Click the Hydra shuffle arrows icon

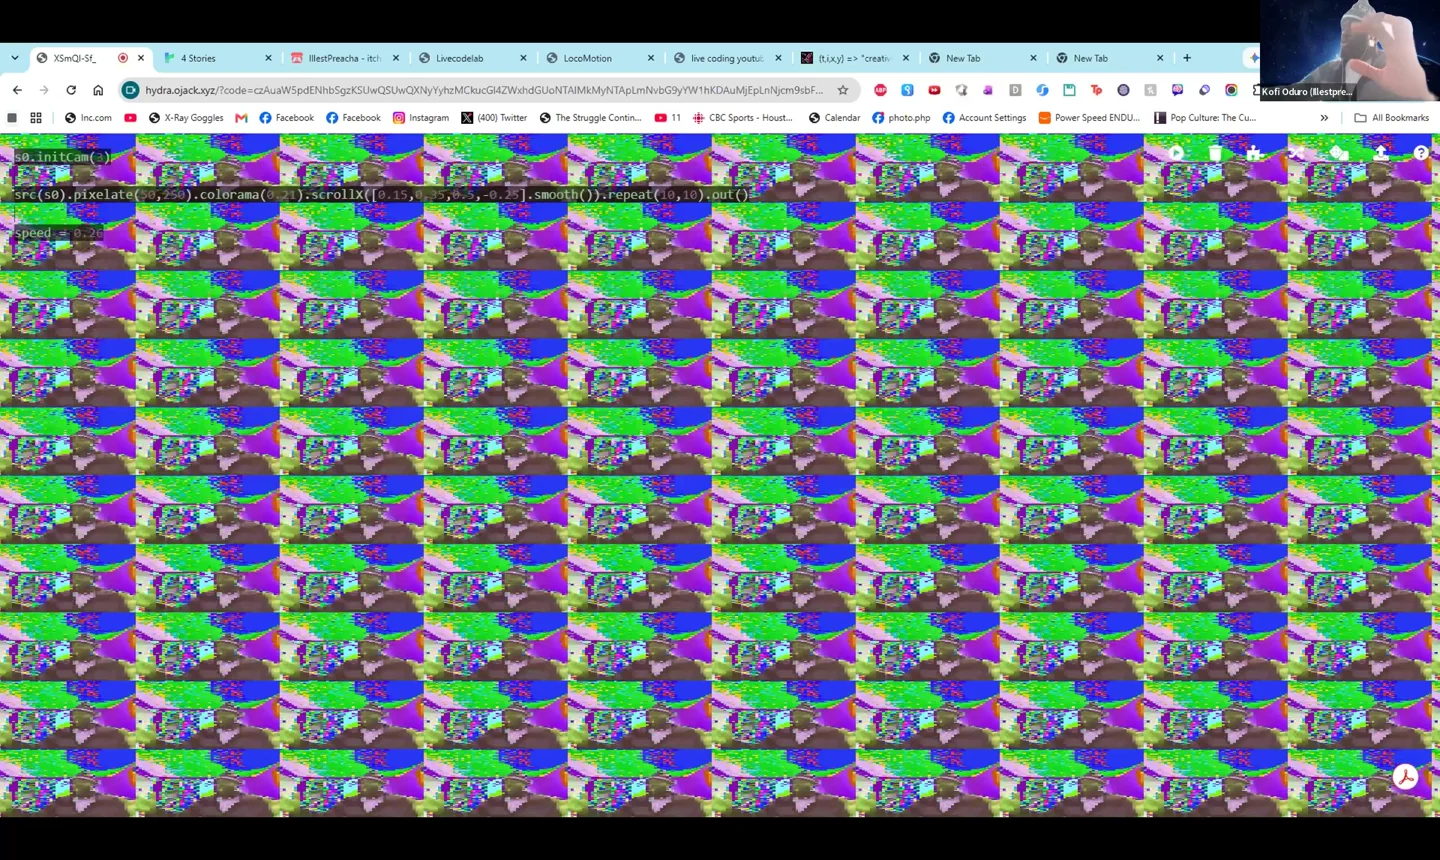point(1296,153)
